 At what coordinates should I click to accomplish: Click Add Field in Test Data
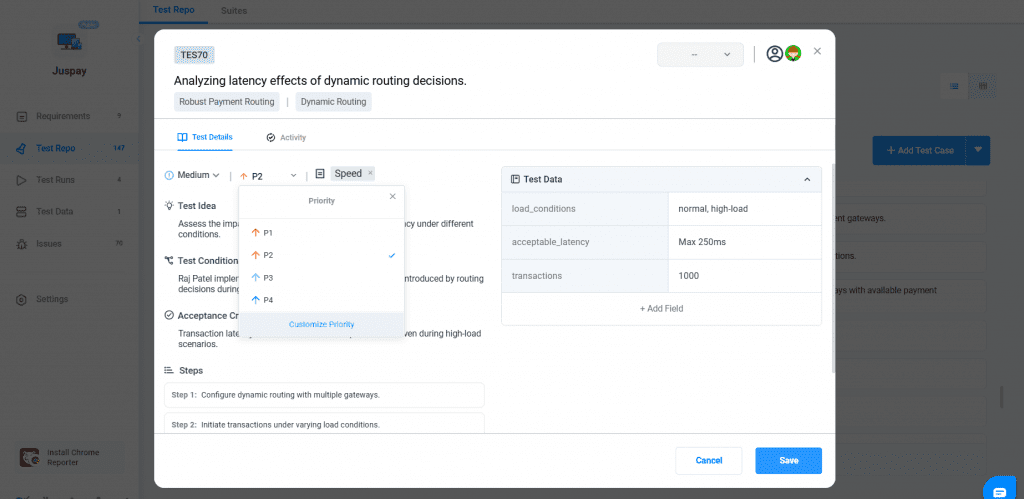point(661,309)
